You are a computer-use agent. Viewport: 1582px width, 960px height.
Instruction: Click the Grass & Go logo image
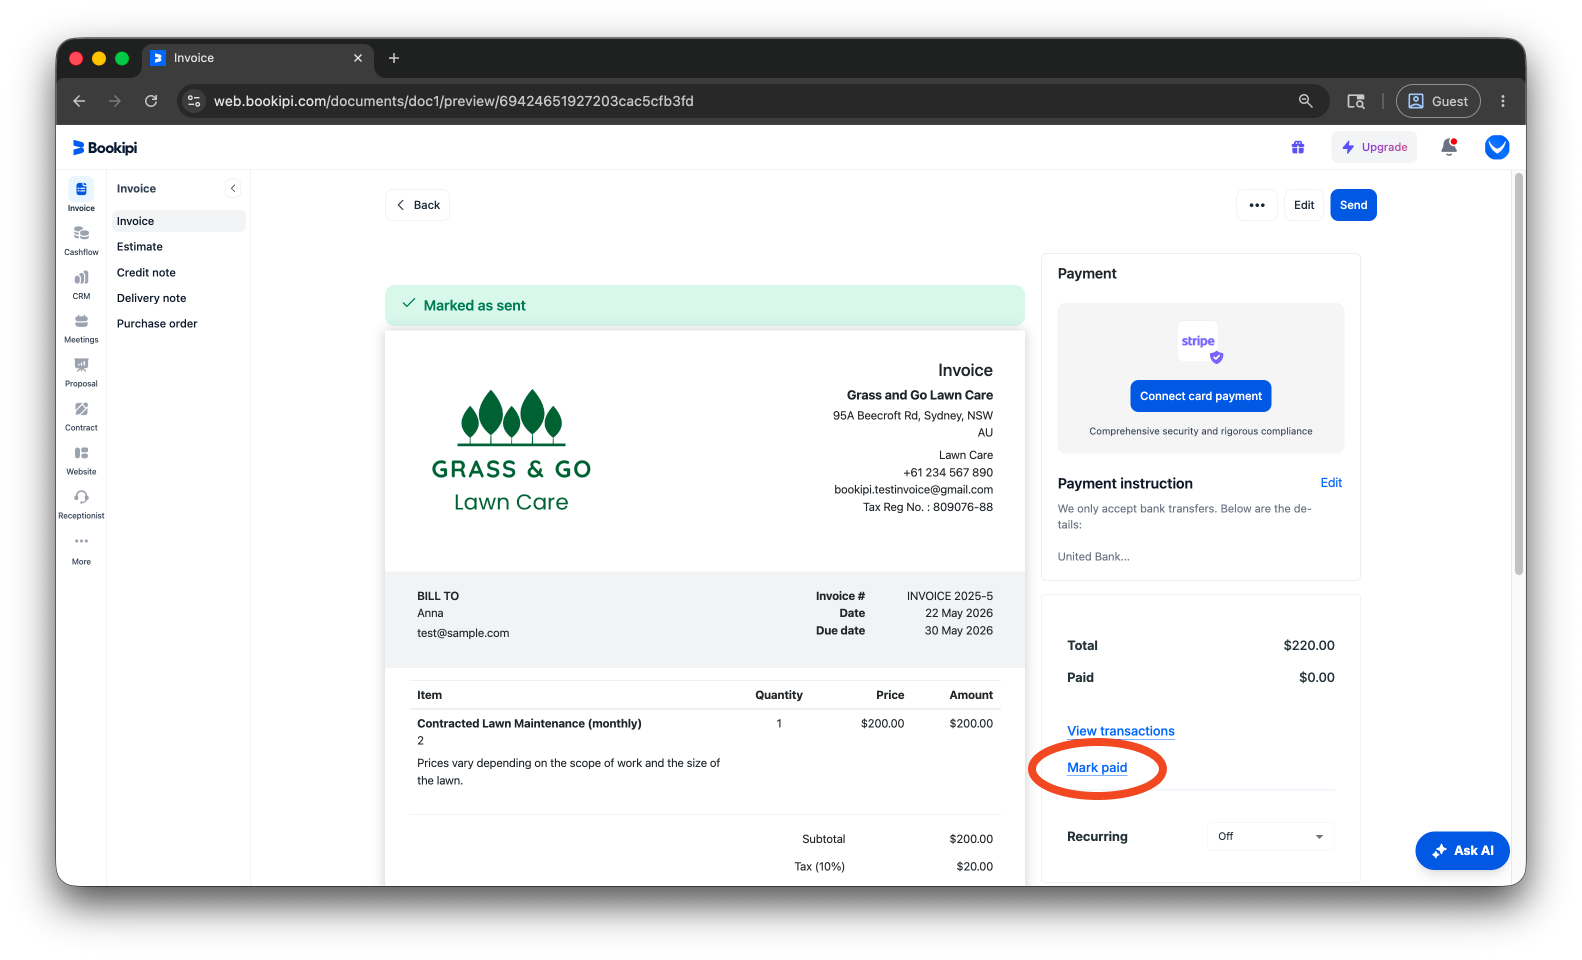pos(511,451)
